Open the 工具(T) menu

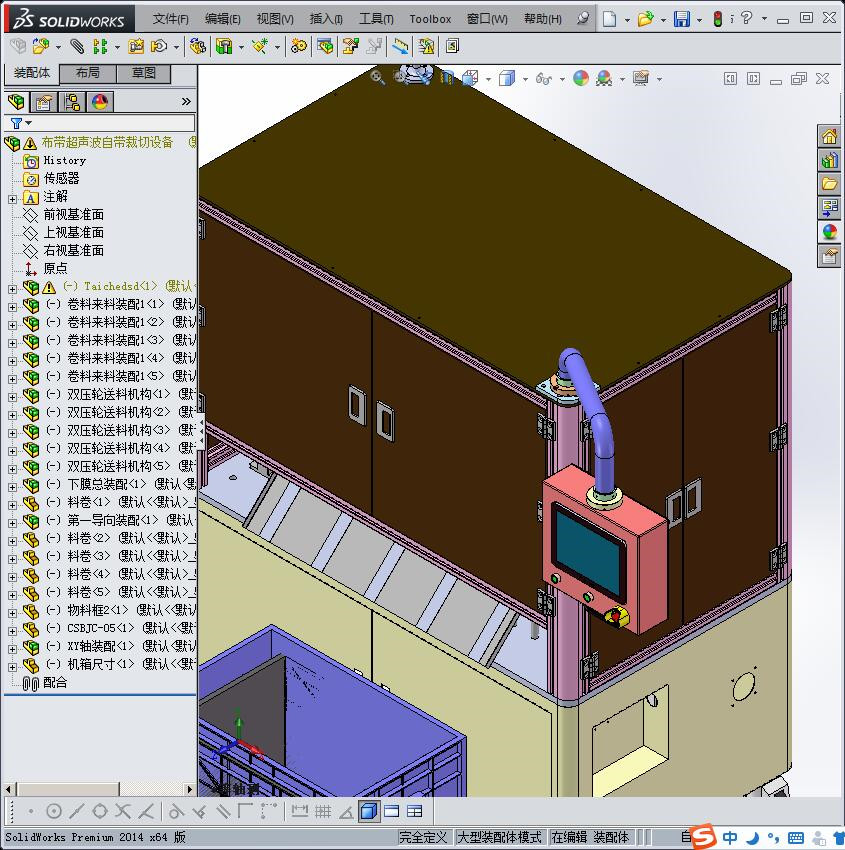pyautogui.click(x=376, y=19)
